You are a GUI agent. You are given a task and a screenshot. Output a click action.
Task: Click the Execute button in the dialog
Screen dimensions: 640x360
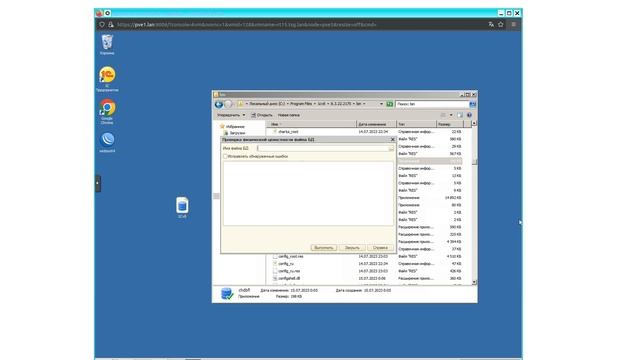(x=324, y=248)
